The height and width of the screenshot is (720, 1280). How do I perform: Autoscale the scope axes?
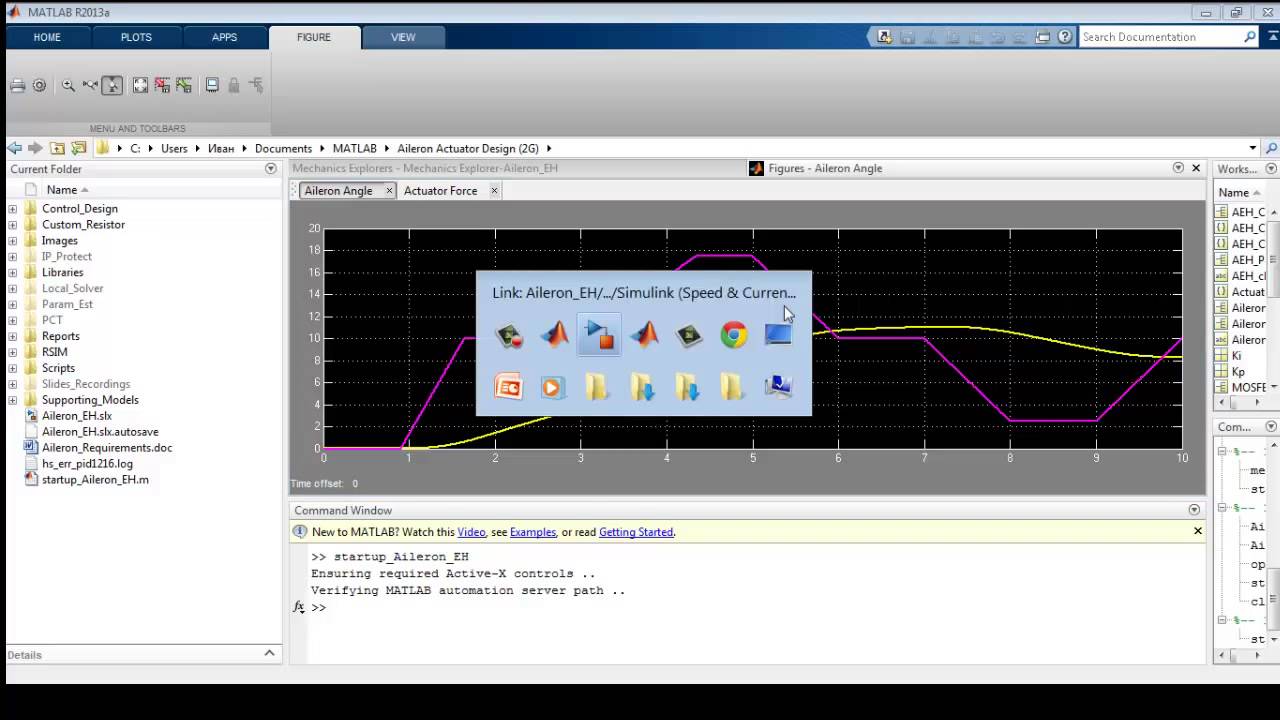tap(140, 86)
